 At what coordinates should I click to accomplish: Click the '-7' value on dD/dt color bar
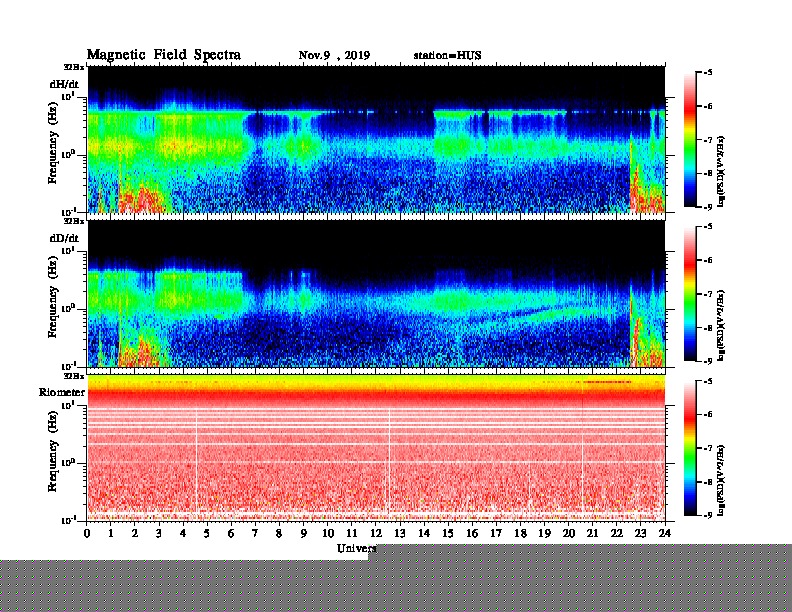click(x=707, y=294)
